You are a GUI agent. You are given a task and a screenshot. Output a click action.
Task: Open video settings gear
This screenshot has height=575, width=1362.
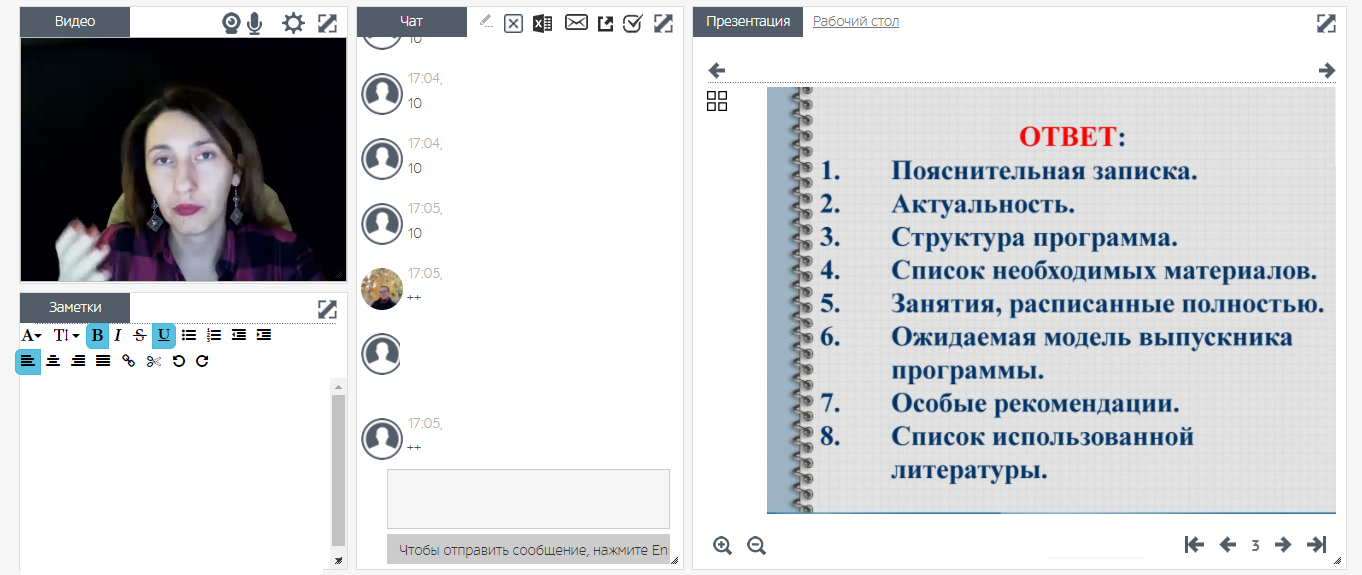[293, 23]
